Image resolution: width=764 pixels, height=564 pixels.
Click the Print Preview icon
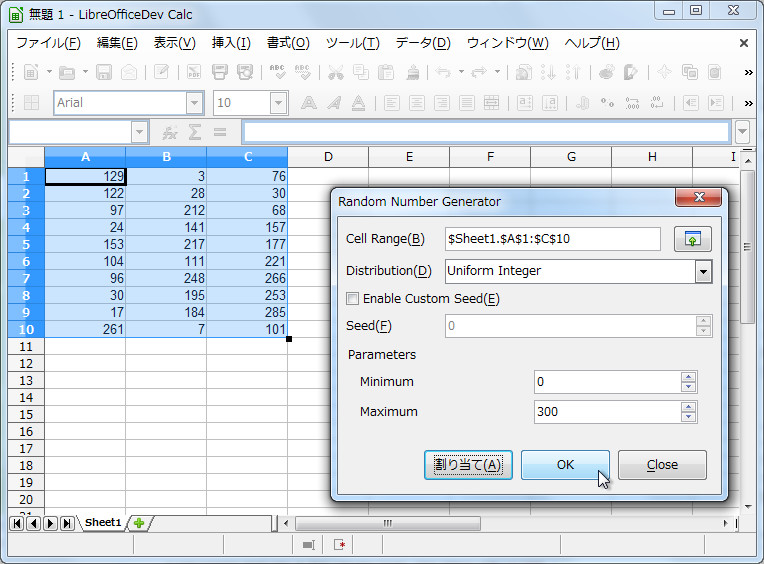245,72
